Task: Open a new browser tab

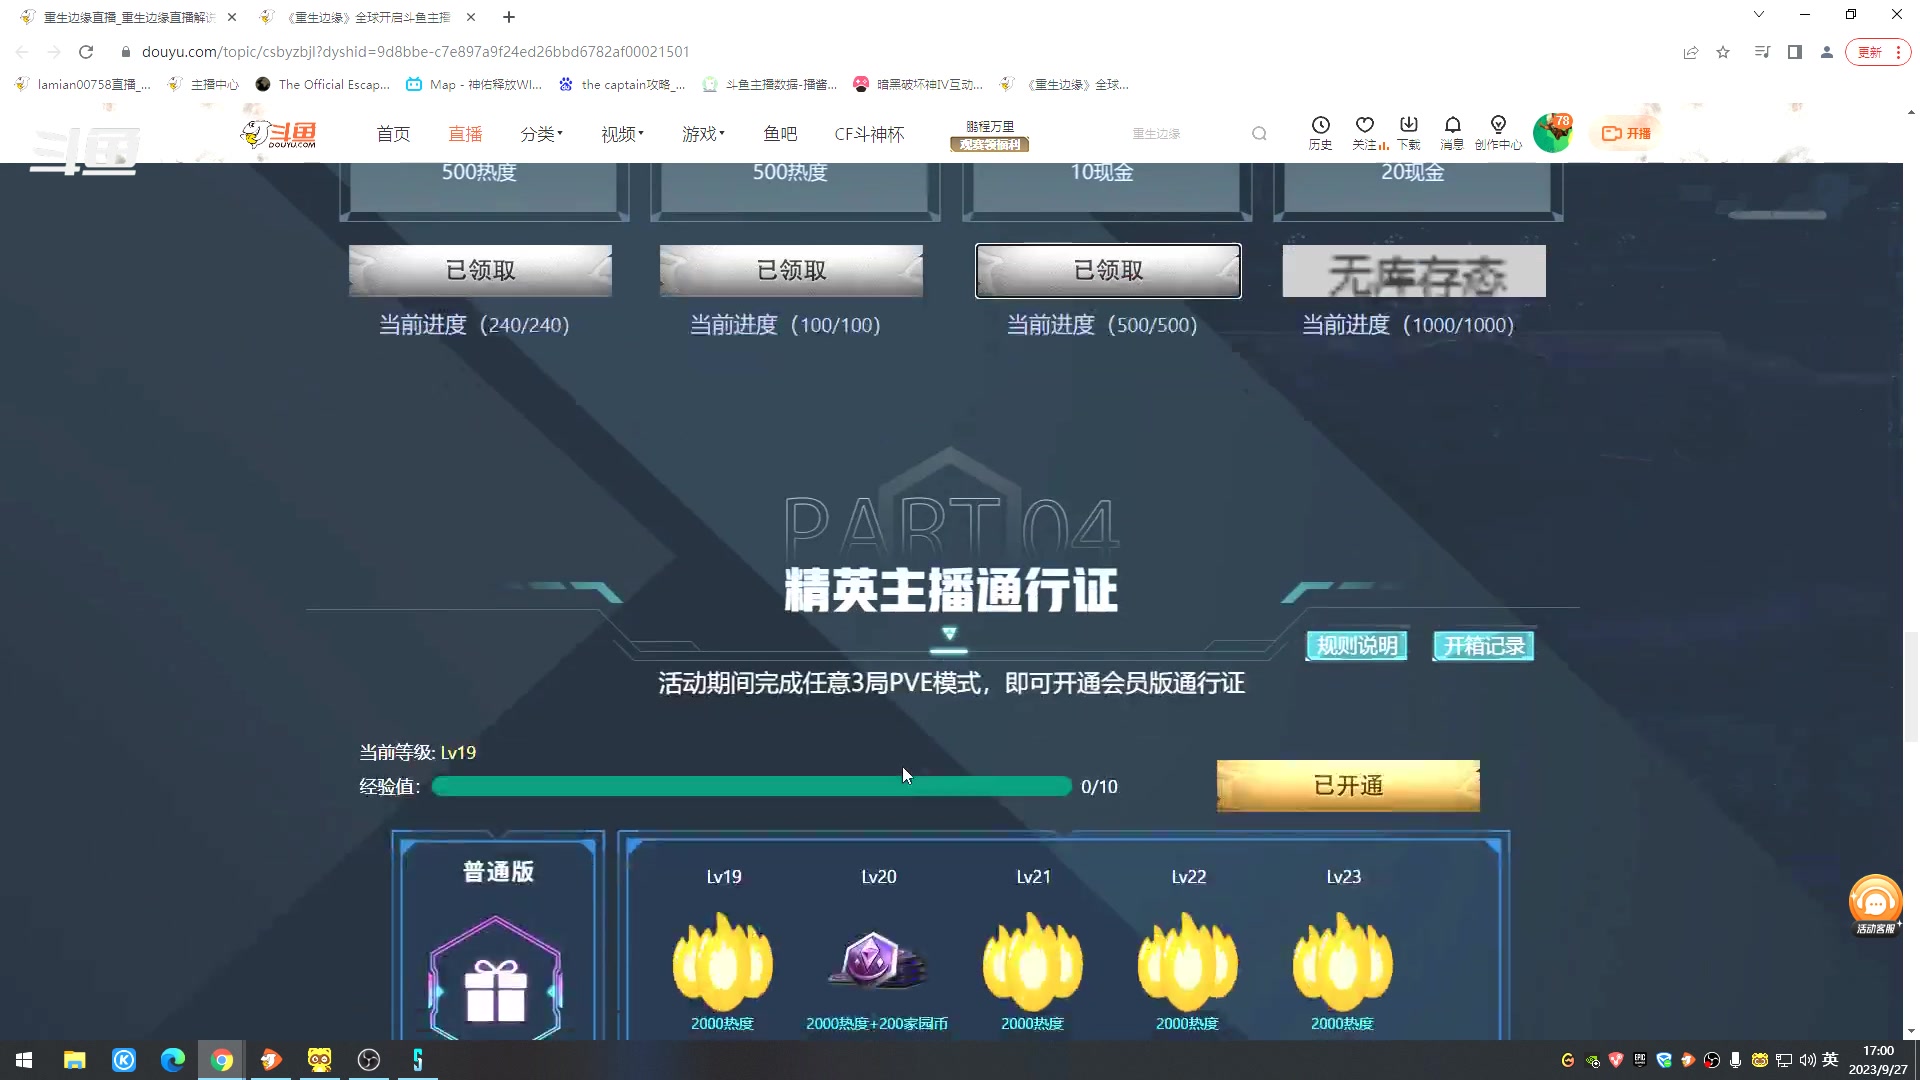Action: (508, 17)
